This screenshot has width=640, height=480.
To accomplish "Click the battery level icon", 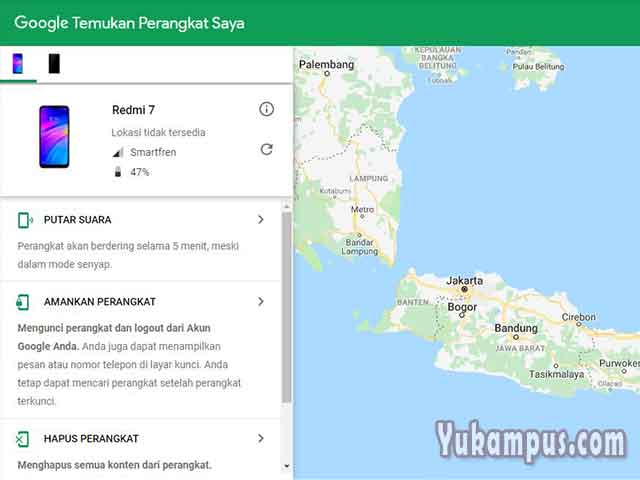I will pyautogui.click(x=118, y=172).
